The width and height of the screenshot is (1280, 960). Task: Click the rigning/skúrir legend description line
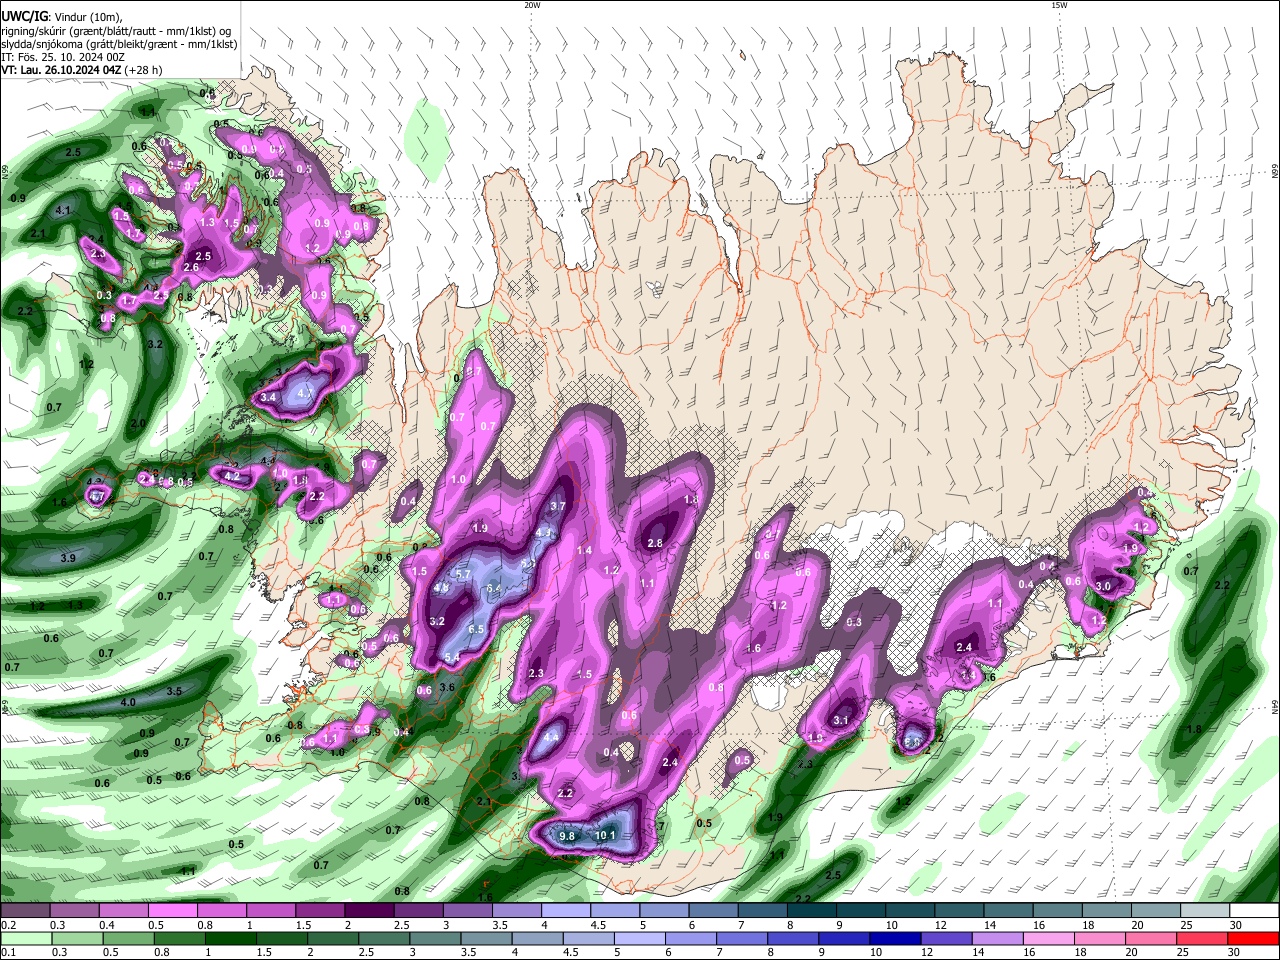[116, 31]
